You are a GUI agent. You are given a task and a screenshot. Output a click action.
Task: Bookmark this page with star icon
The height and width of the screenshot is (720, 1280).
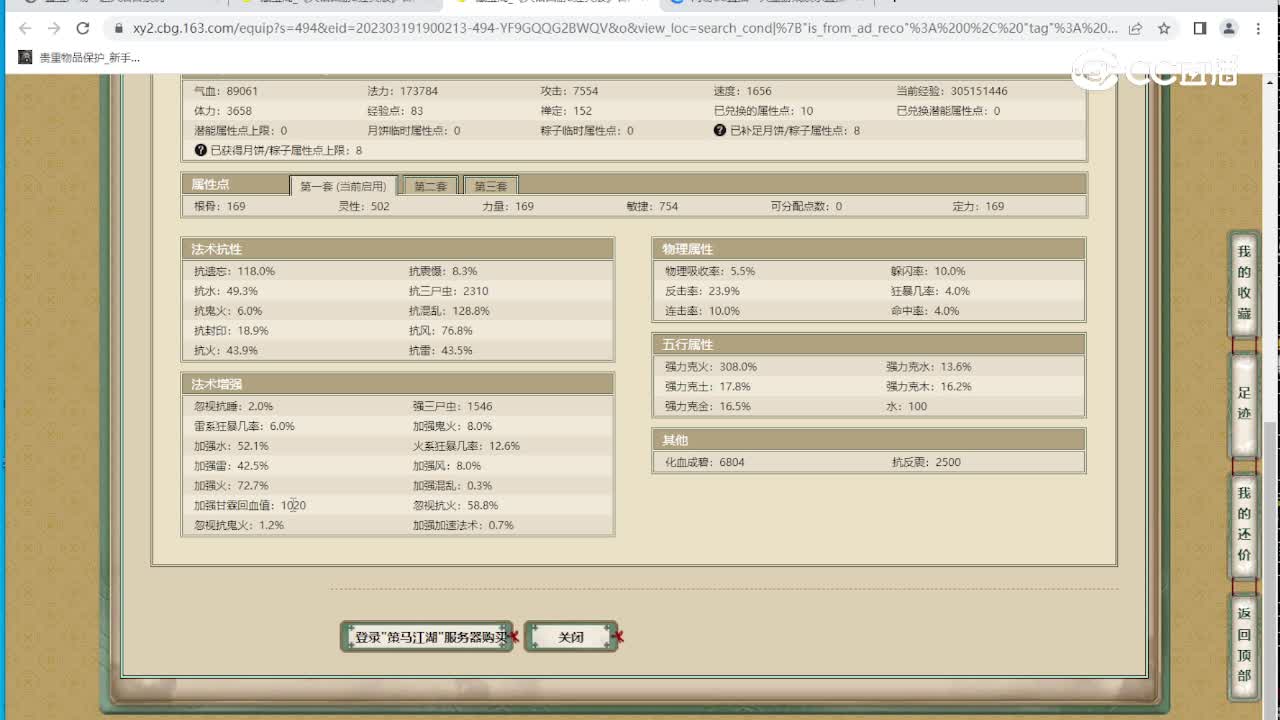pyautogui.click(x=1164, y=29)
